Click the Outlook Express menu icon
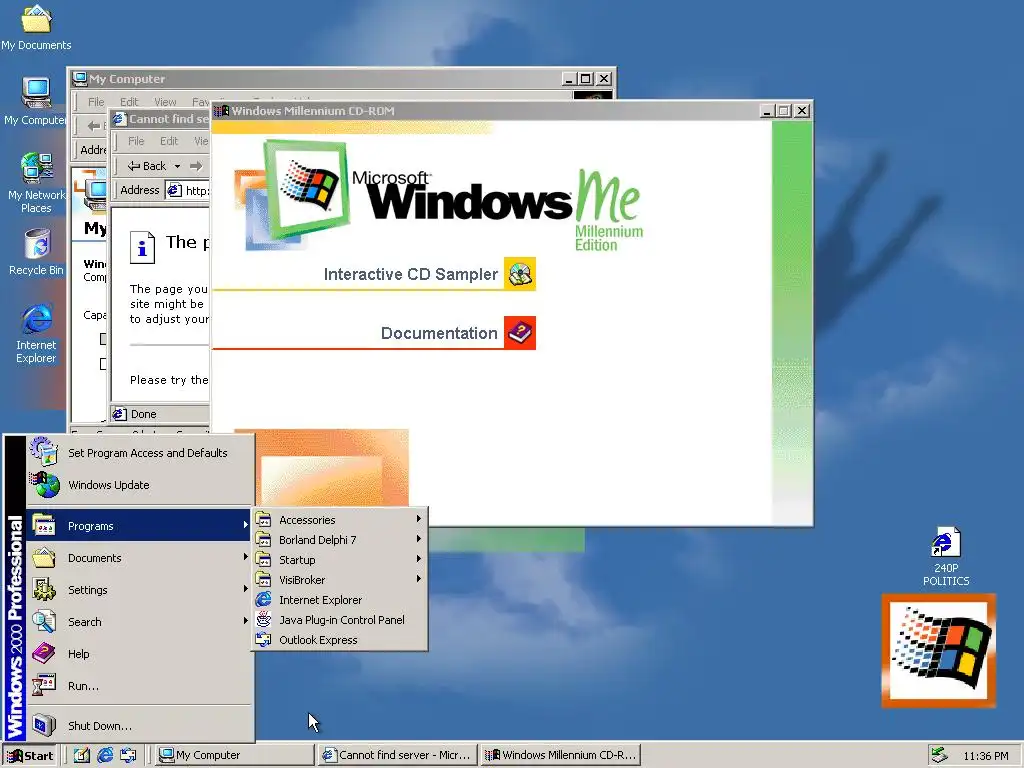Viewport: 1024px width, 768px height. tap(263, 640)
